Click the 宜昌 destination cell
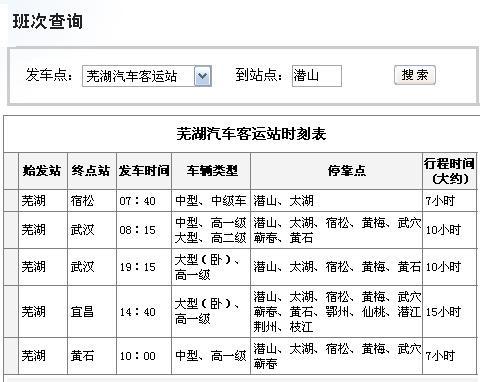 92,312
